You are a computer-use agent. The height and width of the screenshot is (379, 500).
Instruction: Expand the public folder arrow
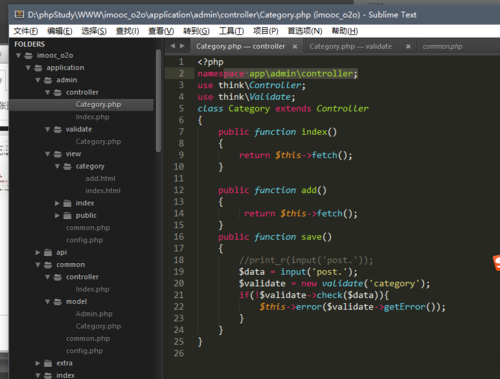tap(57, 215)
